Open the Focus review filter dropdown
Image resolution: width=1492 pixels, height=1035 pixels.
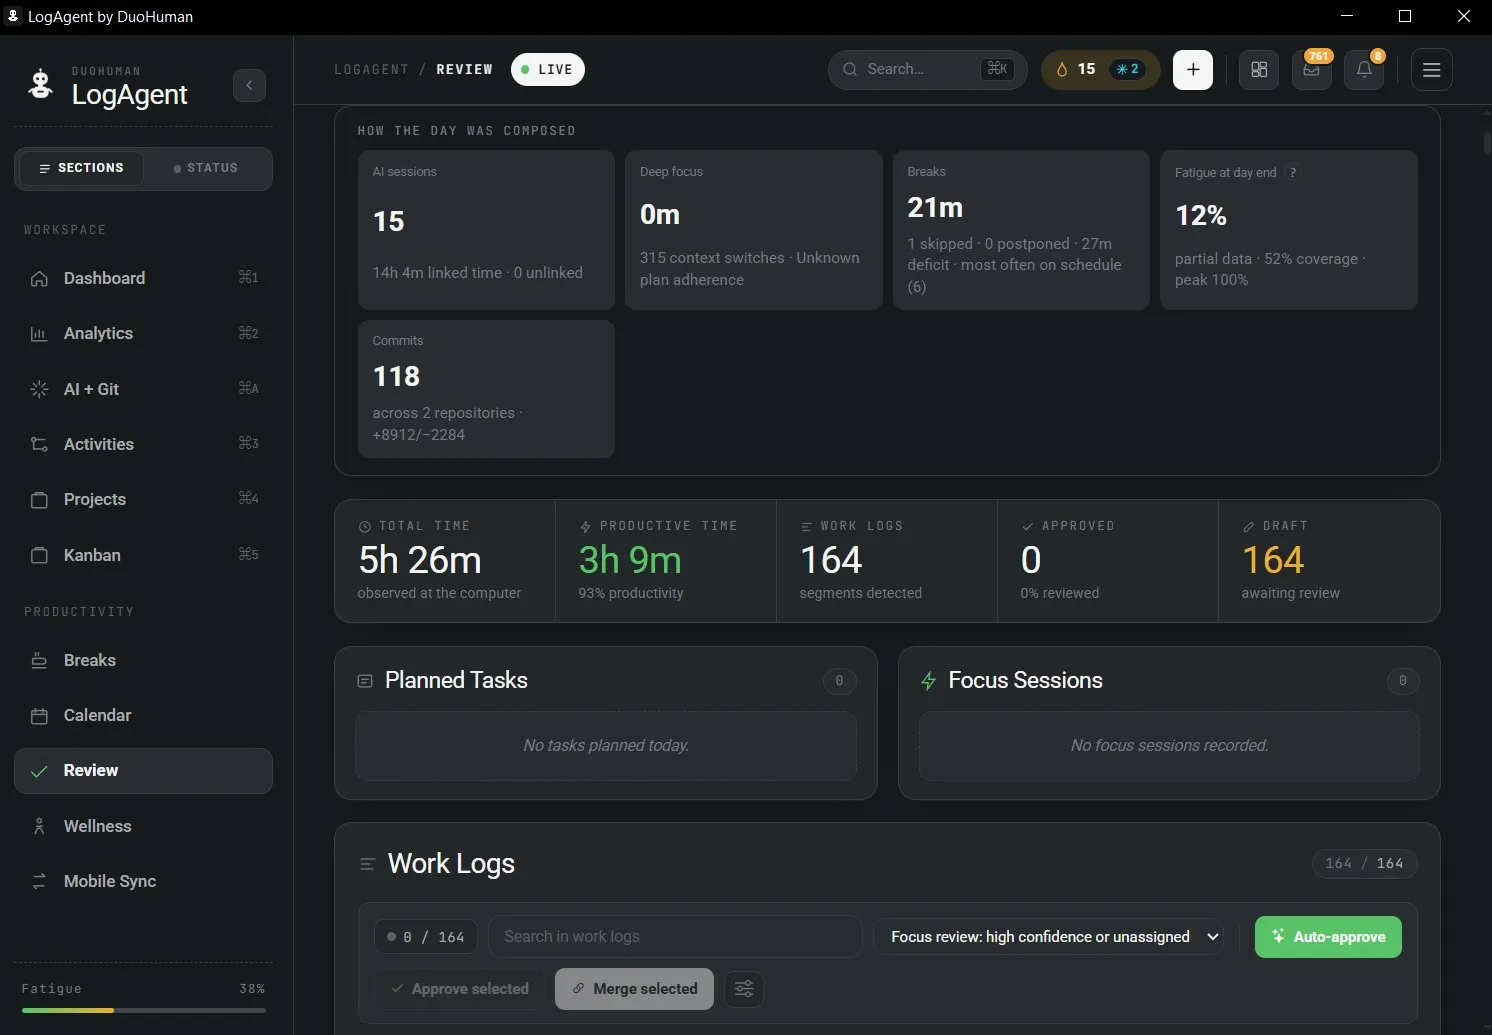pyautogui.click(x=1048, y=937)
